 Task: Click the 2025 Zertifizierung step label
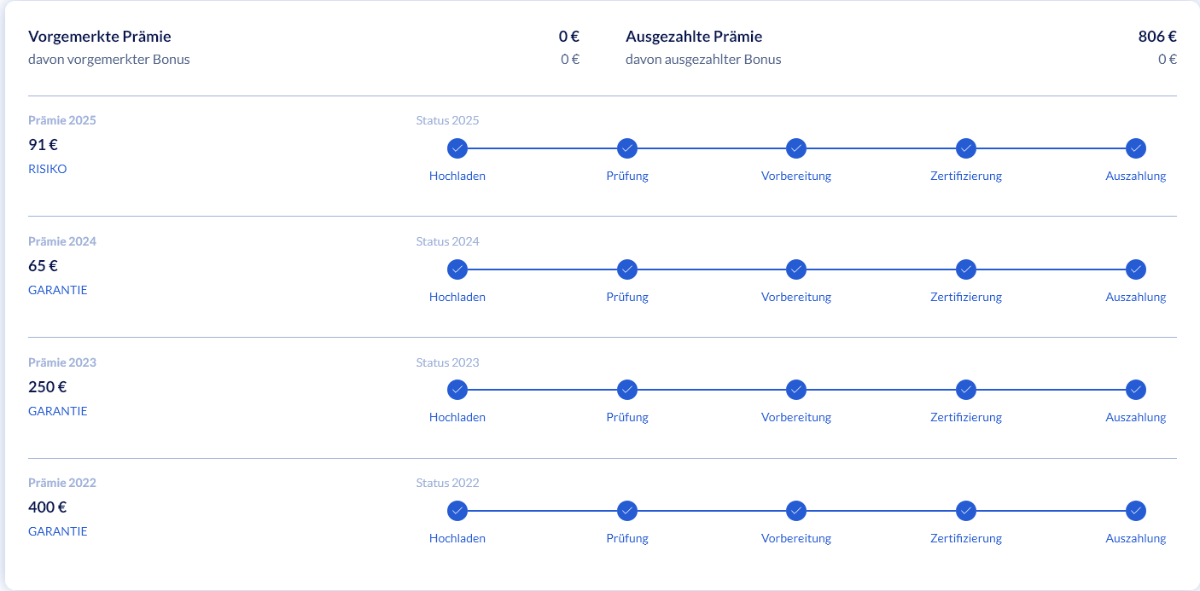[966, 176]
